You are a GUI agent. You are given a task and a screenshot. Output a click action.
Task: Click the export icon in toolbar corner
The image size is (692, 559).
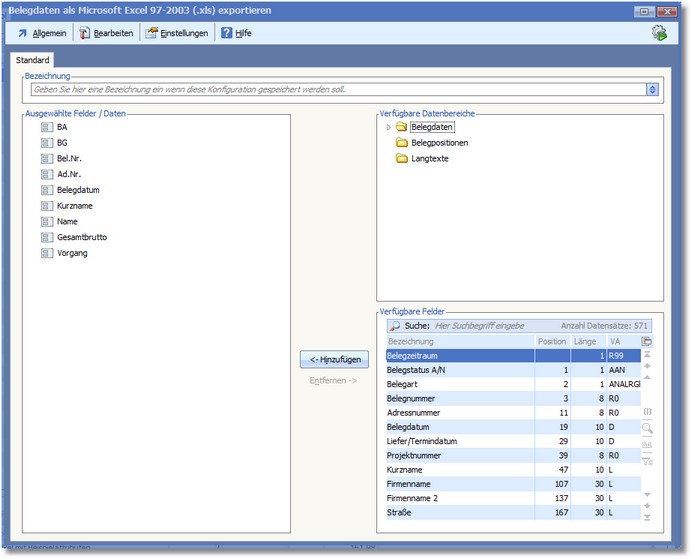point(660,33)
